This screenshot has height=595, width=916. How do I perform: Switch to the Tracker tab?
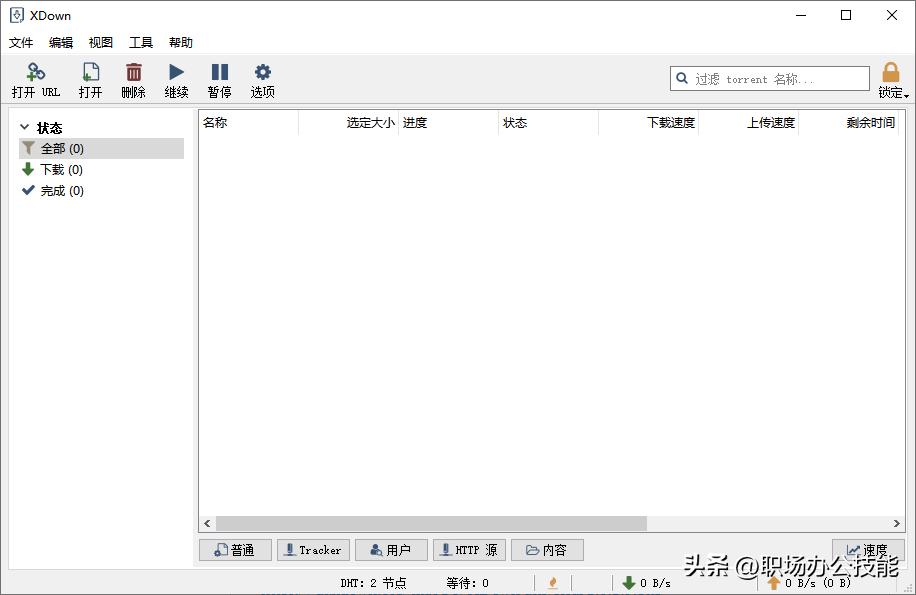click(313, 550)
